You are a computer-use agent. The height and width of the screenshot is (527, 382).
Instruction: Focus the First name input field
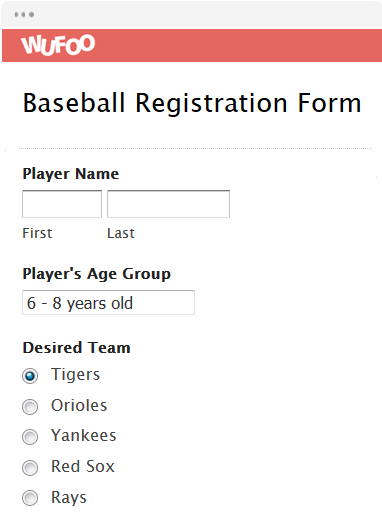[62, 204]
